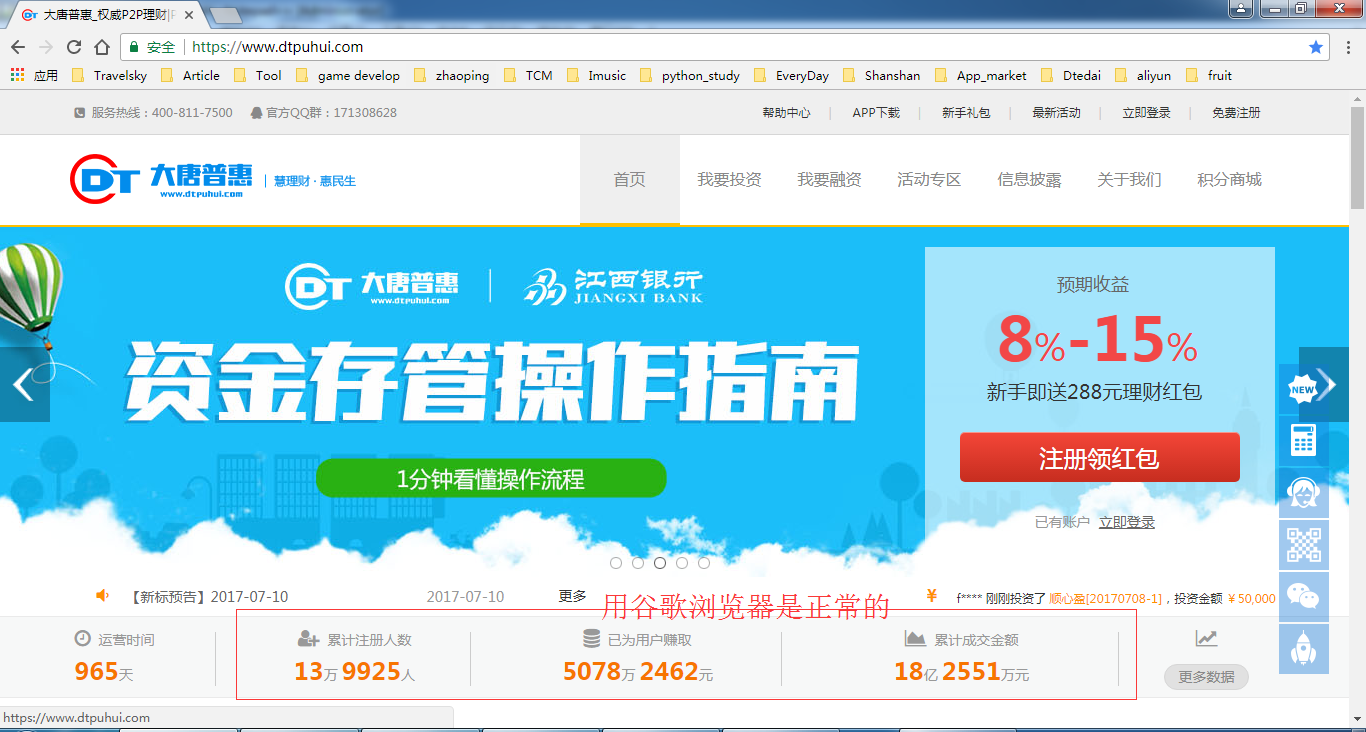1366x732 pixels.
Task: Open the 帮助中心 link in top bar
Action: pyautogui.click(x=787, y=113)
